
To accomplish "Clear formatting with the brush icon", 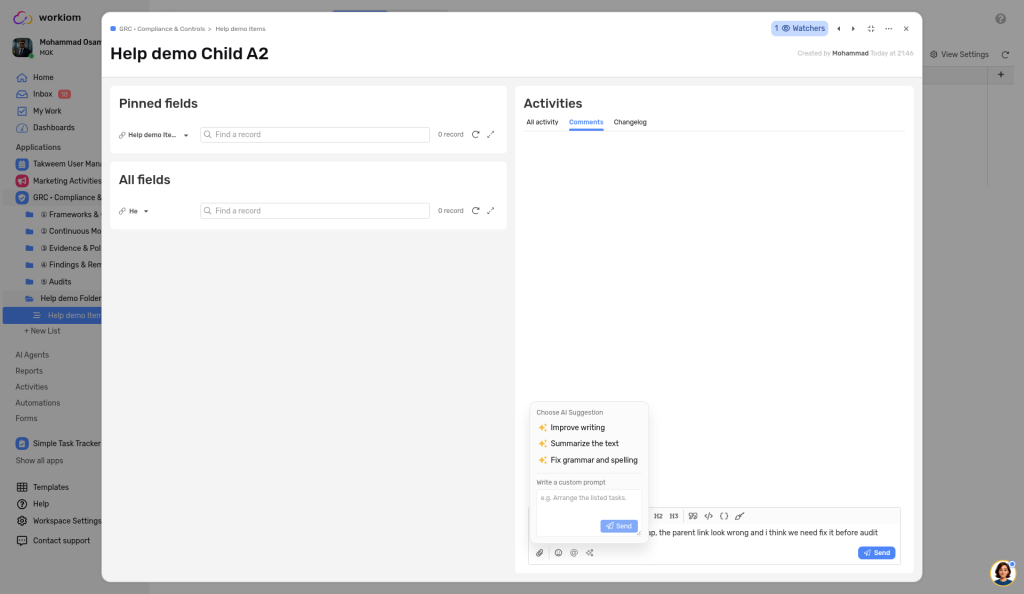I will coord(740,516).
